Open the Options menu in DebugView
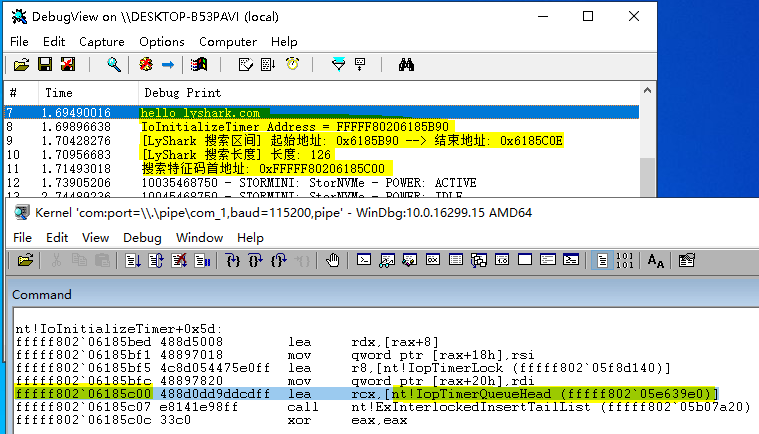This screenshot has width=759, height=434. [162, 42]
